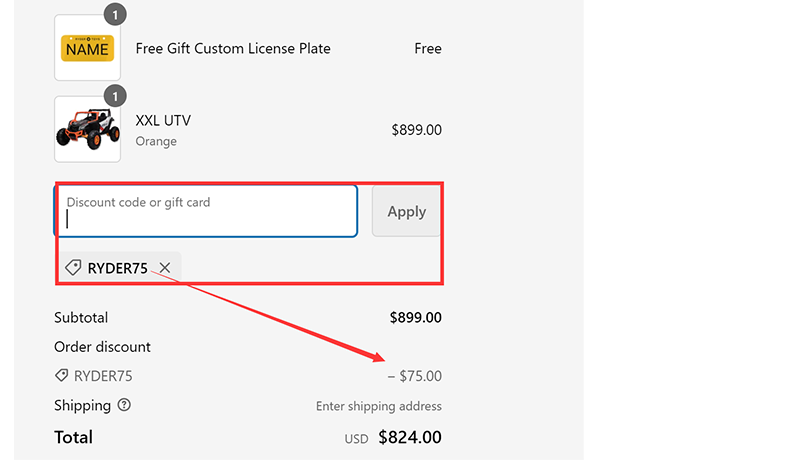Click the Free Gift Custom License Plate title
The height and width of the screenshot is (460, 800).
(233, 48)
